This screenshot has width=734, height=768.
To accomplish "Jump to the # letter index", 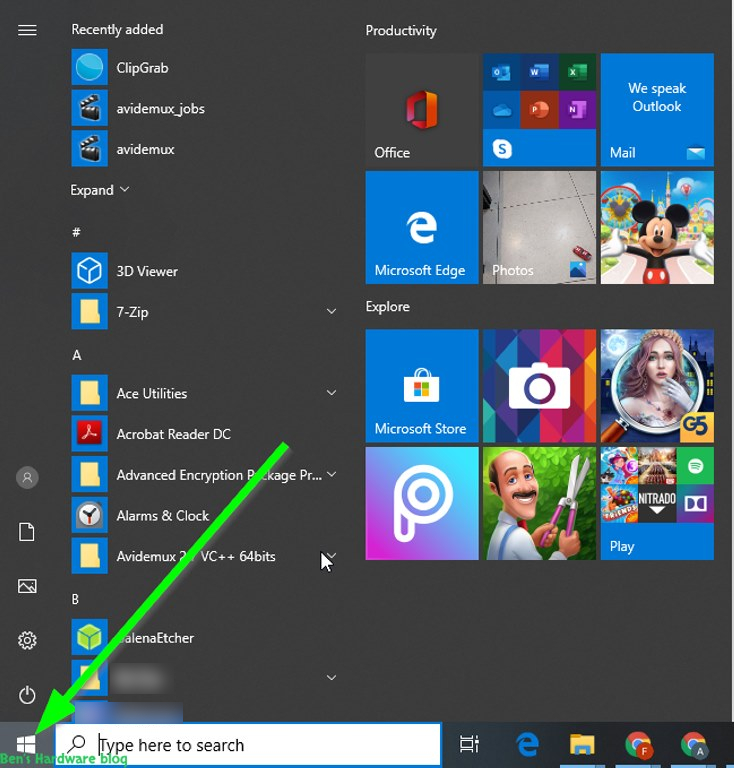I will pyautogui.click(x=76, y=232).
